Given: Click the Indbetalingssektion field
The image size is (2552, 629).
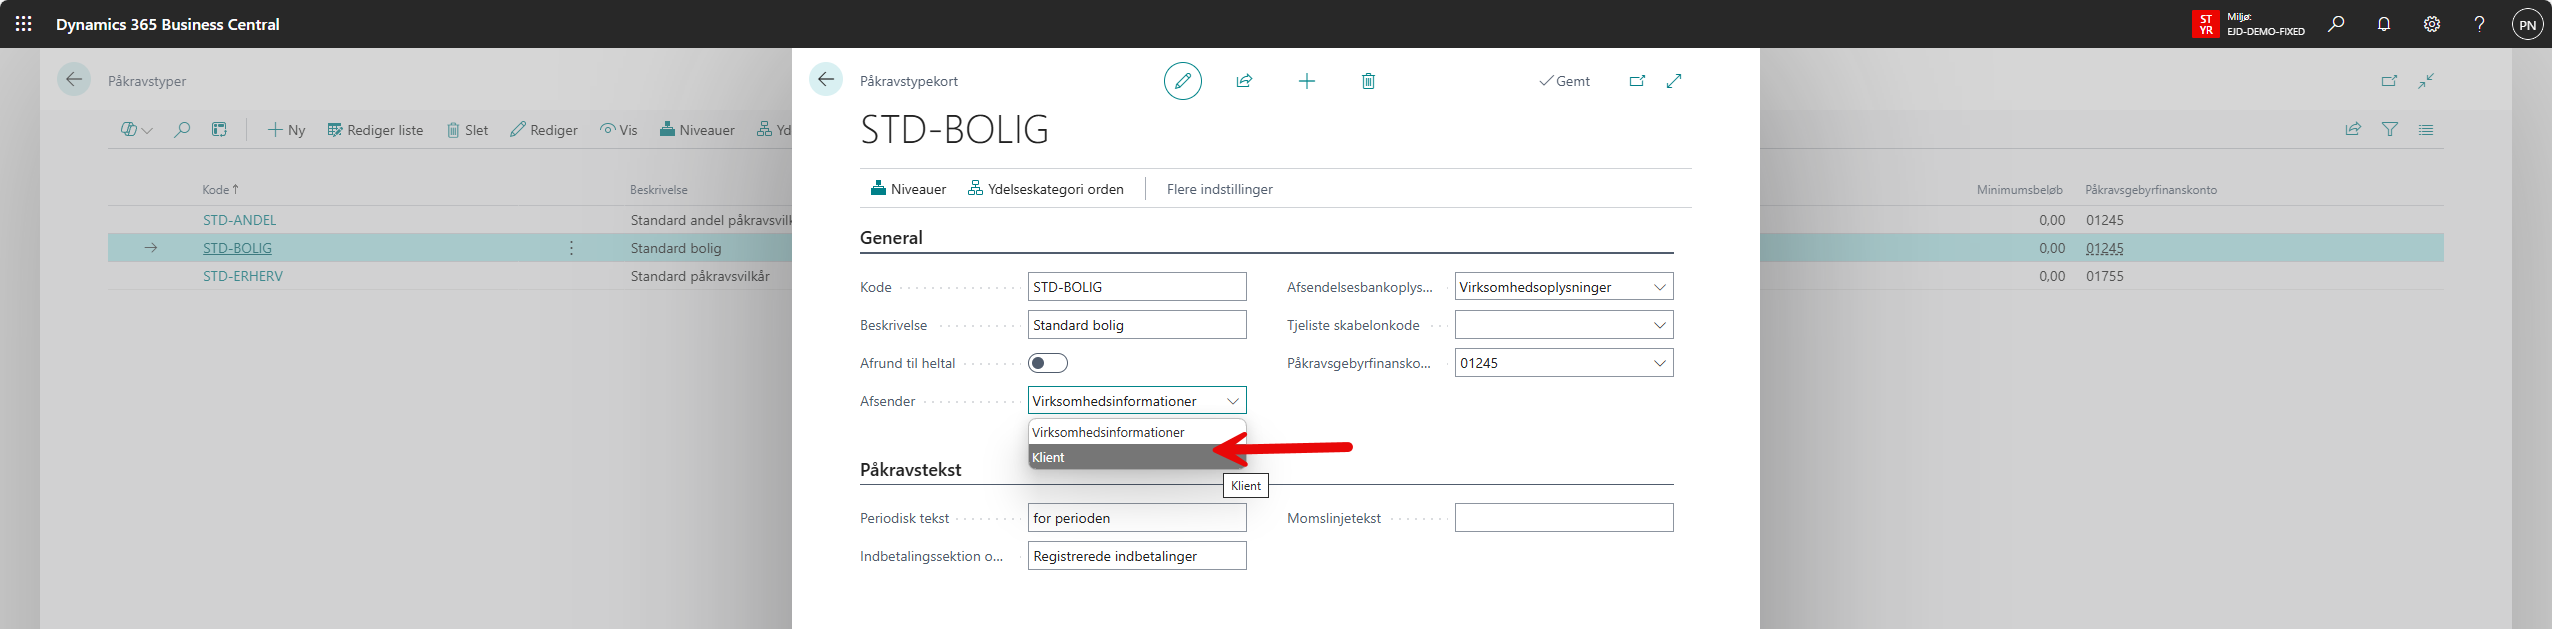Looking at the screenshot, I should (x=1137, y=556).
